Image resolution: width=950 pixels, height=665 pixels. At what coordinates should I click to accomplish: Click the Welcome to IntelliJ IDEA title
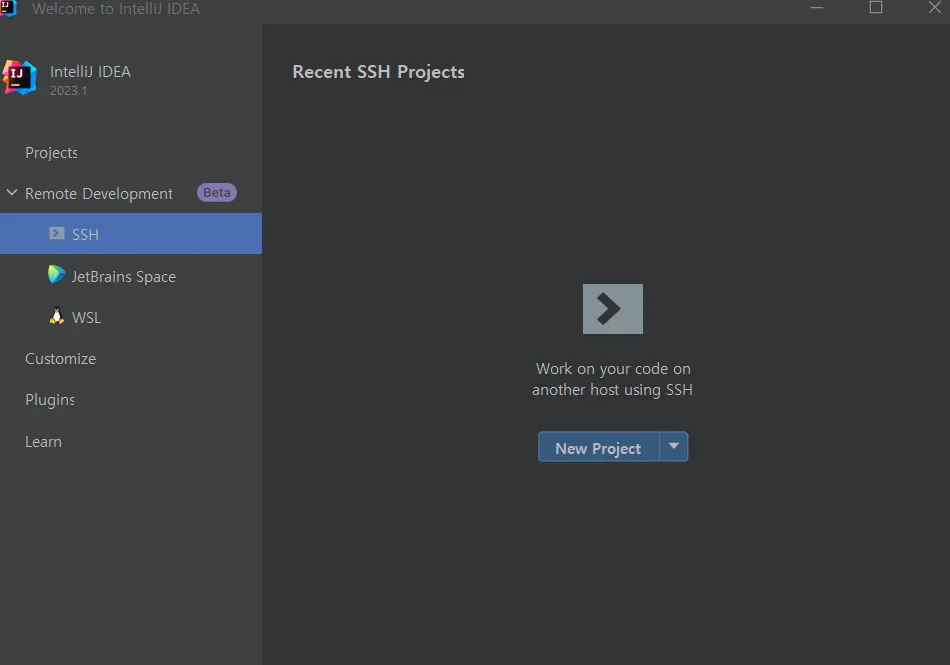[x=116, y=8]
